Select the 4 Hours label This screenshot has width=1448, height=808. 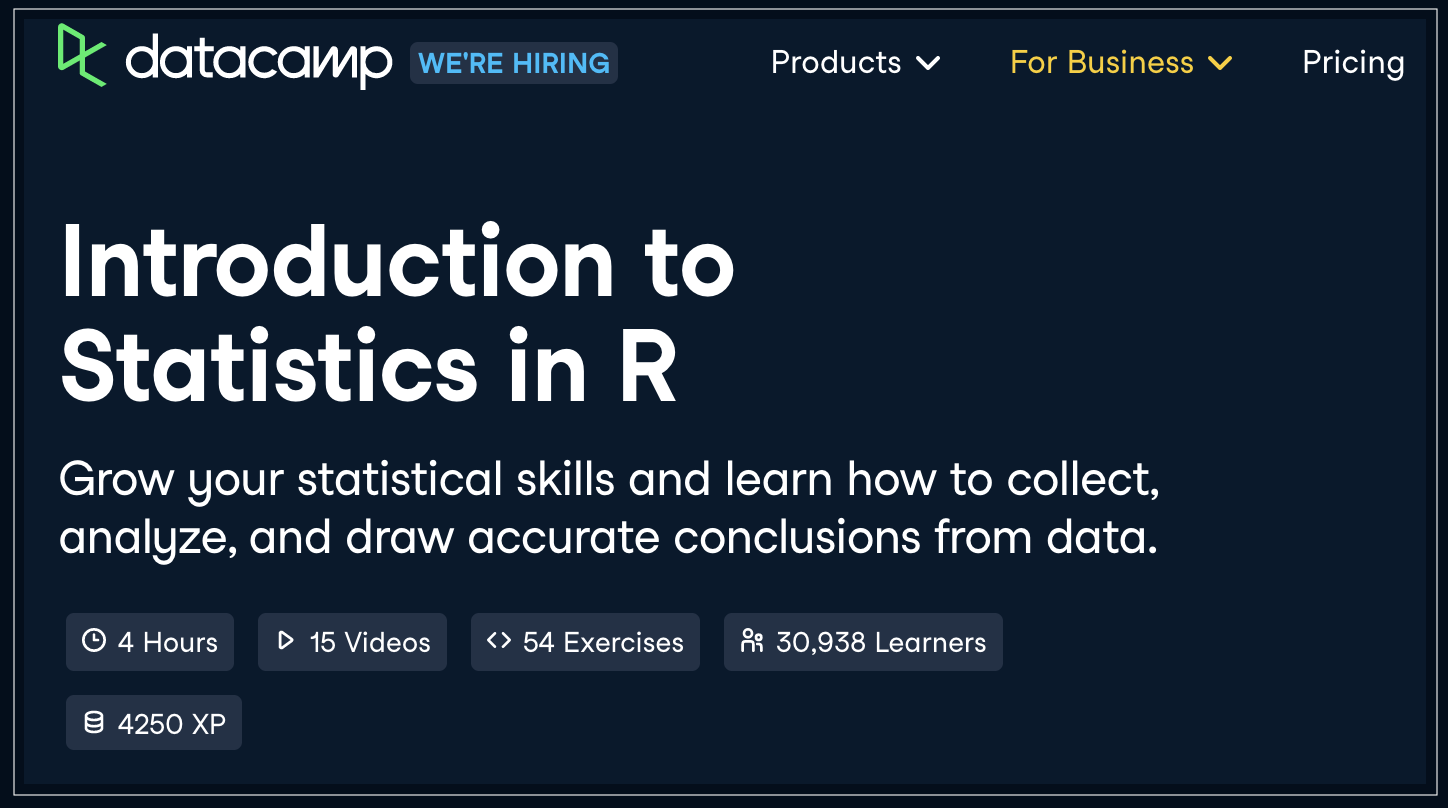(168, 642)
